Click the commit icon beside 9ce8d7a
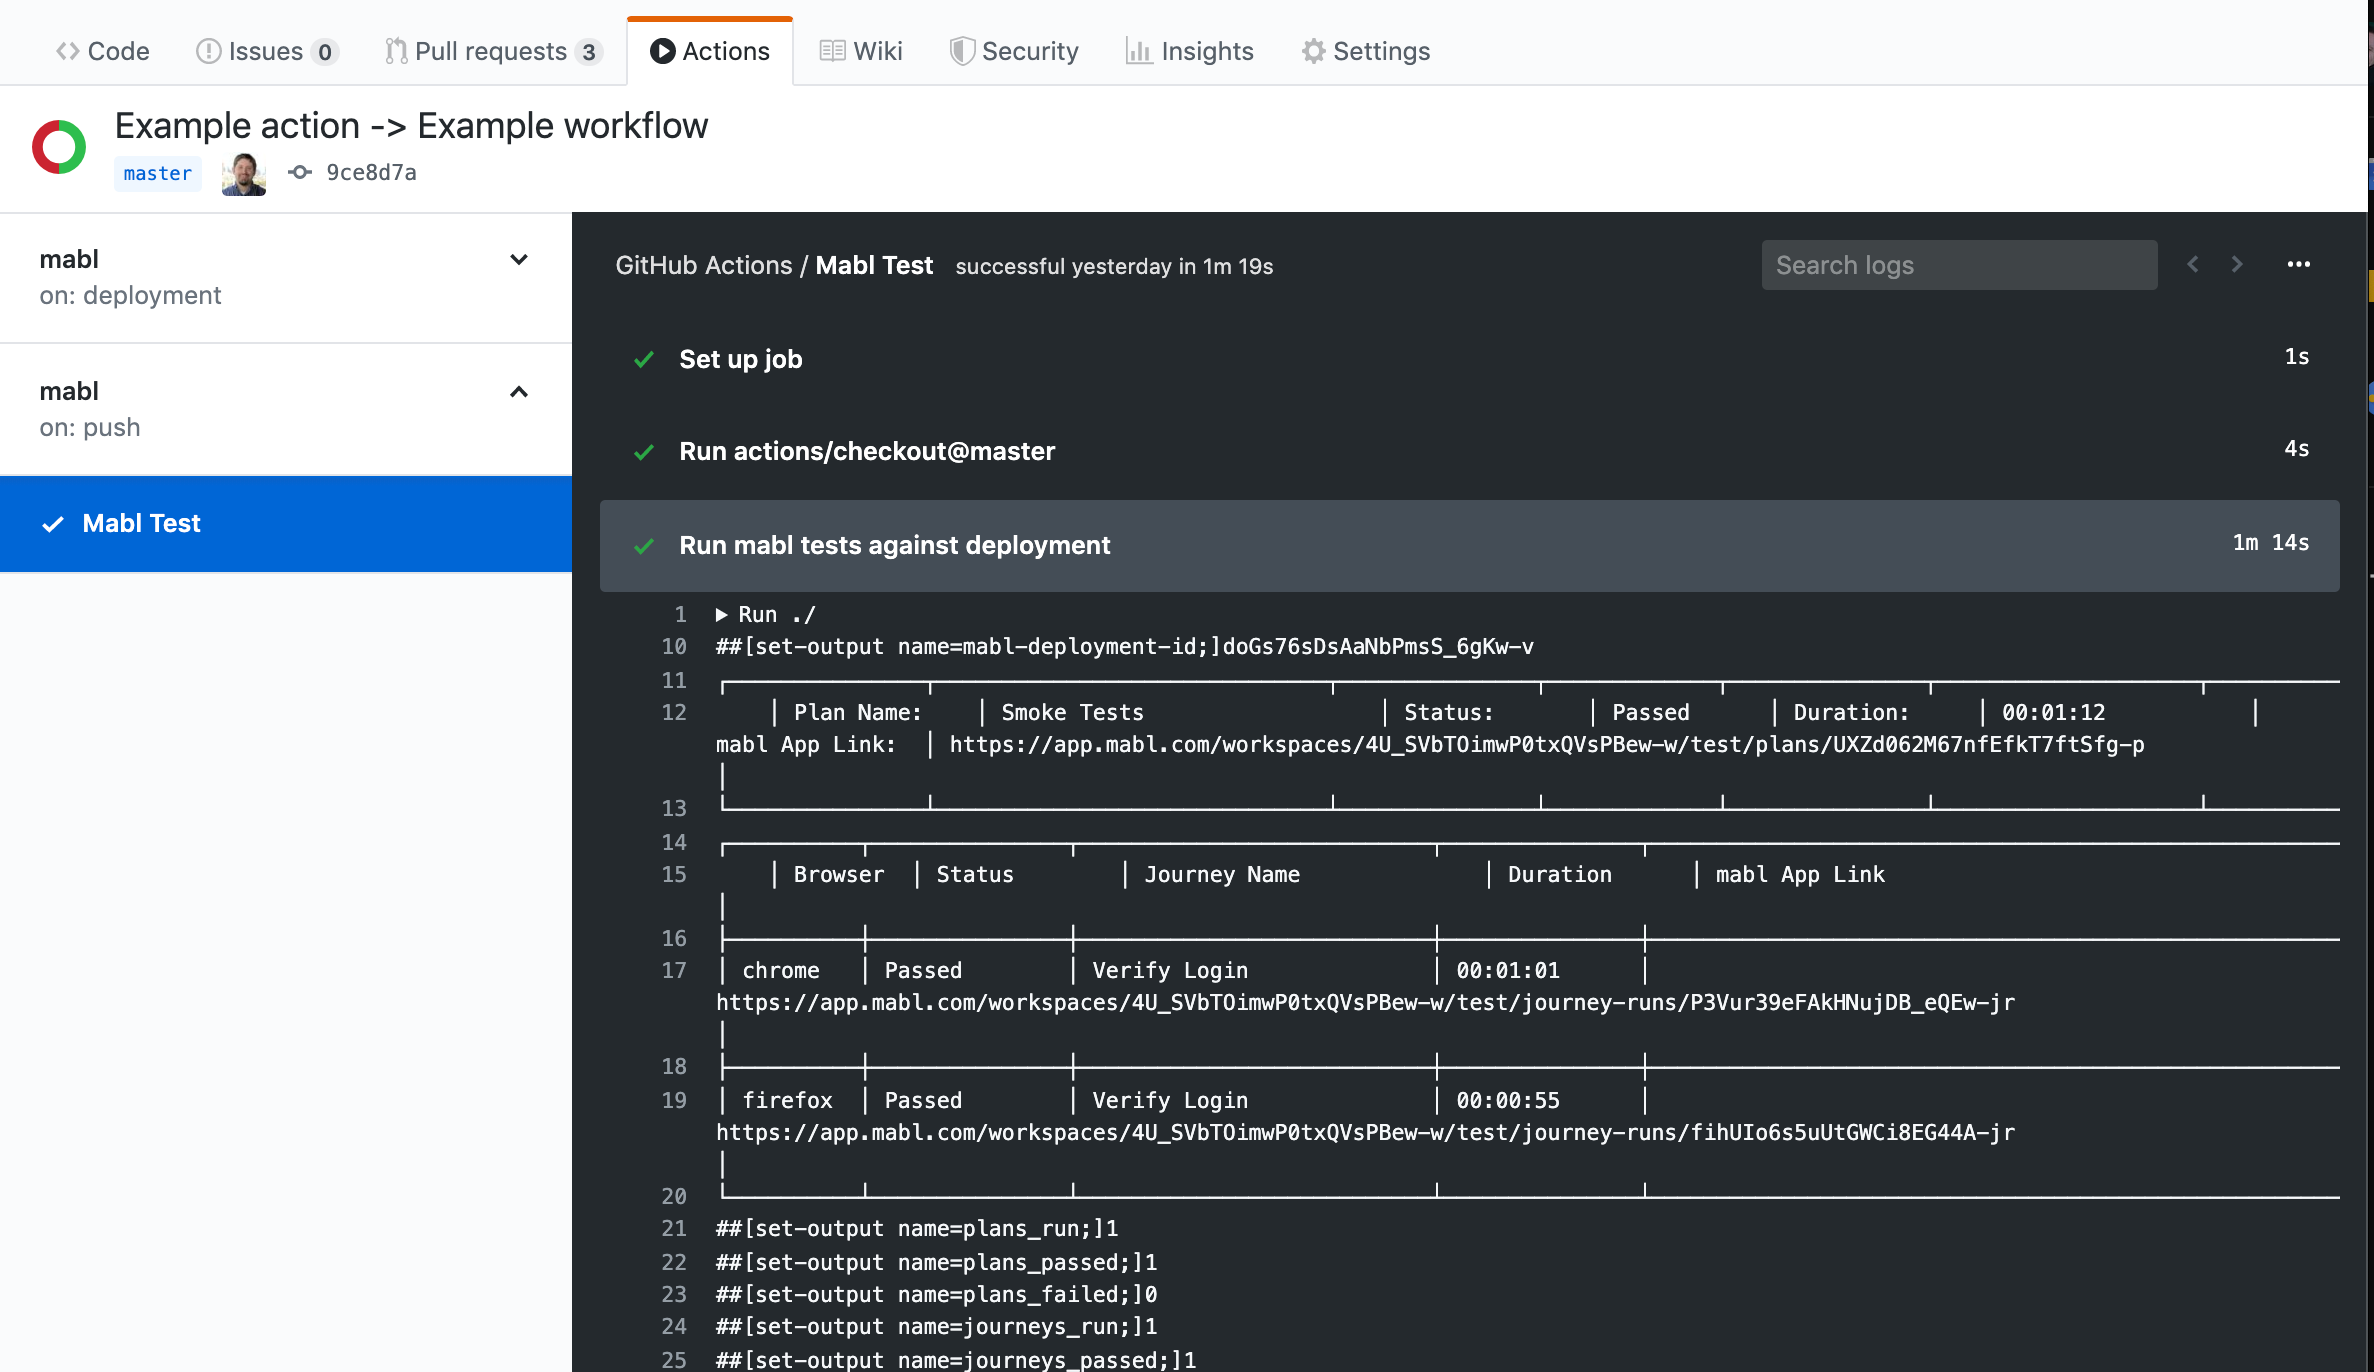Viewport: 2374px width, 1372px height. point(300,172)
